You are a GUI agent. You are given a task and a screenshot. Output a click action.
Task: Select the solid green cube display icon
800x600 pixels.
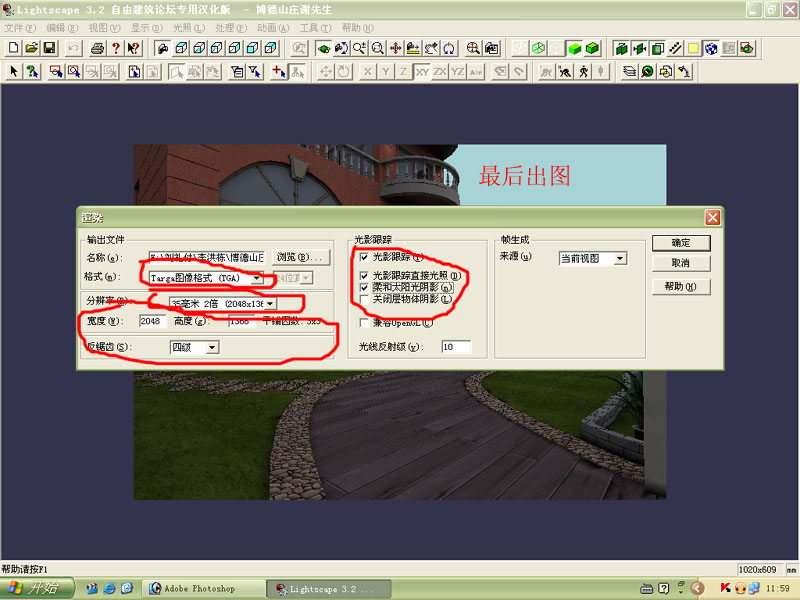pos(574,48)
